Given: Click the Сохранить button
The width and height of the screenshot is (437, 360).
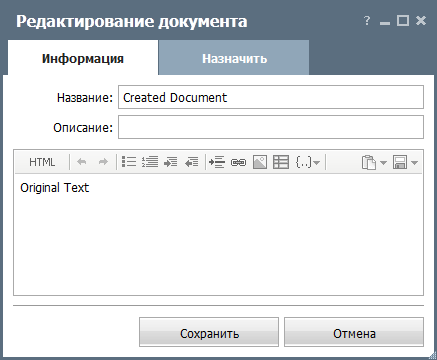Looking at the screenshot, I should click(209, 332).
